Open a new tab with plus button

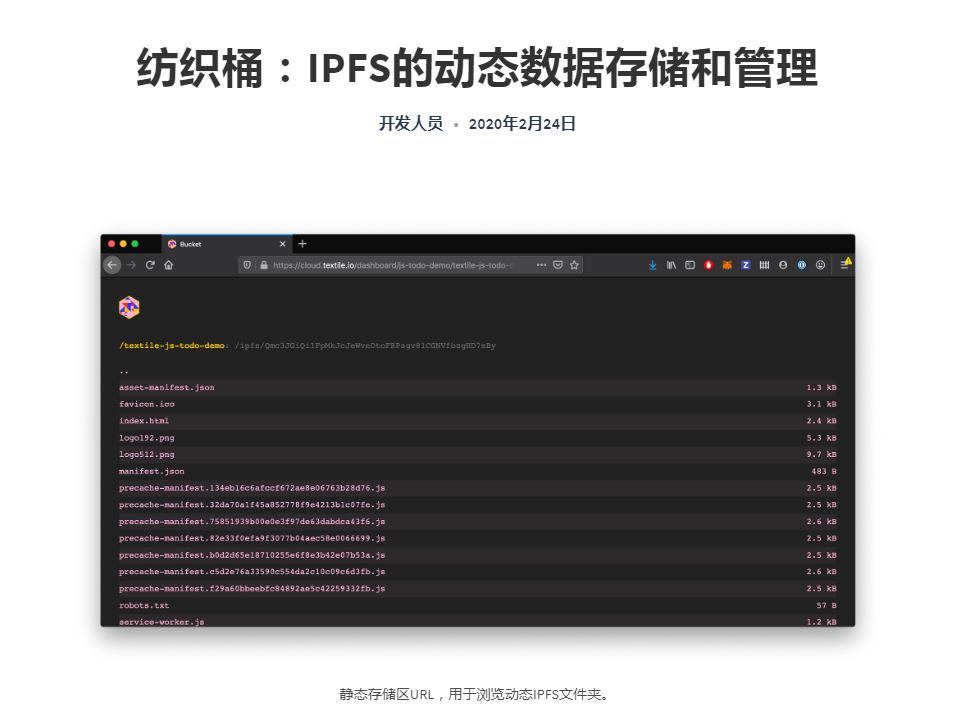click(x=302, y=244)
